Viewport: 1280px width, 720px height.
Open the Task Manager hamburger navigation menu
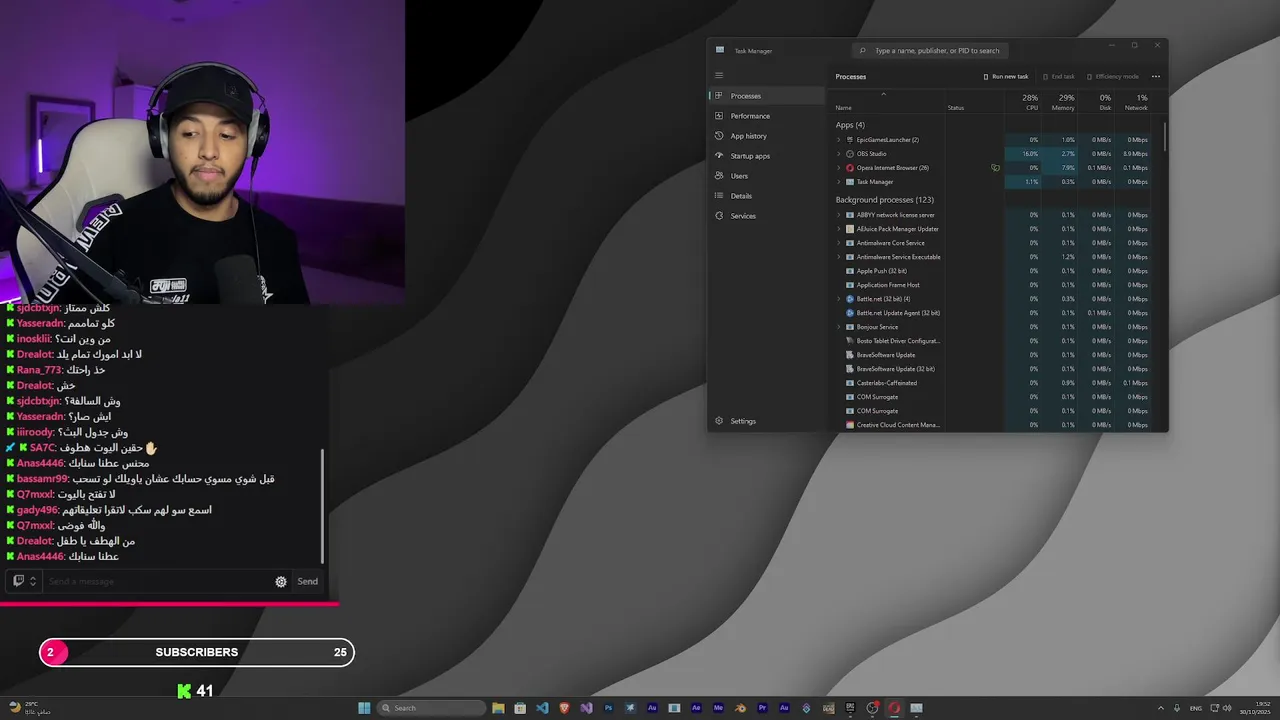[718, 75]
